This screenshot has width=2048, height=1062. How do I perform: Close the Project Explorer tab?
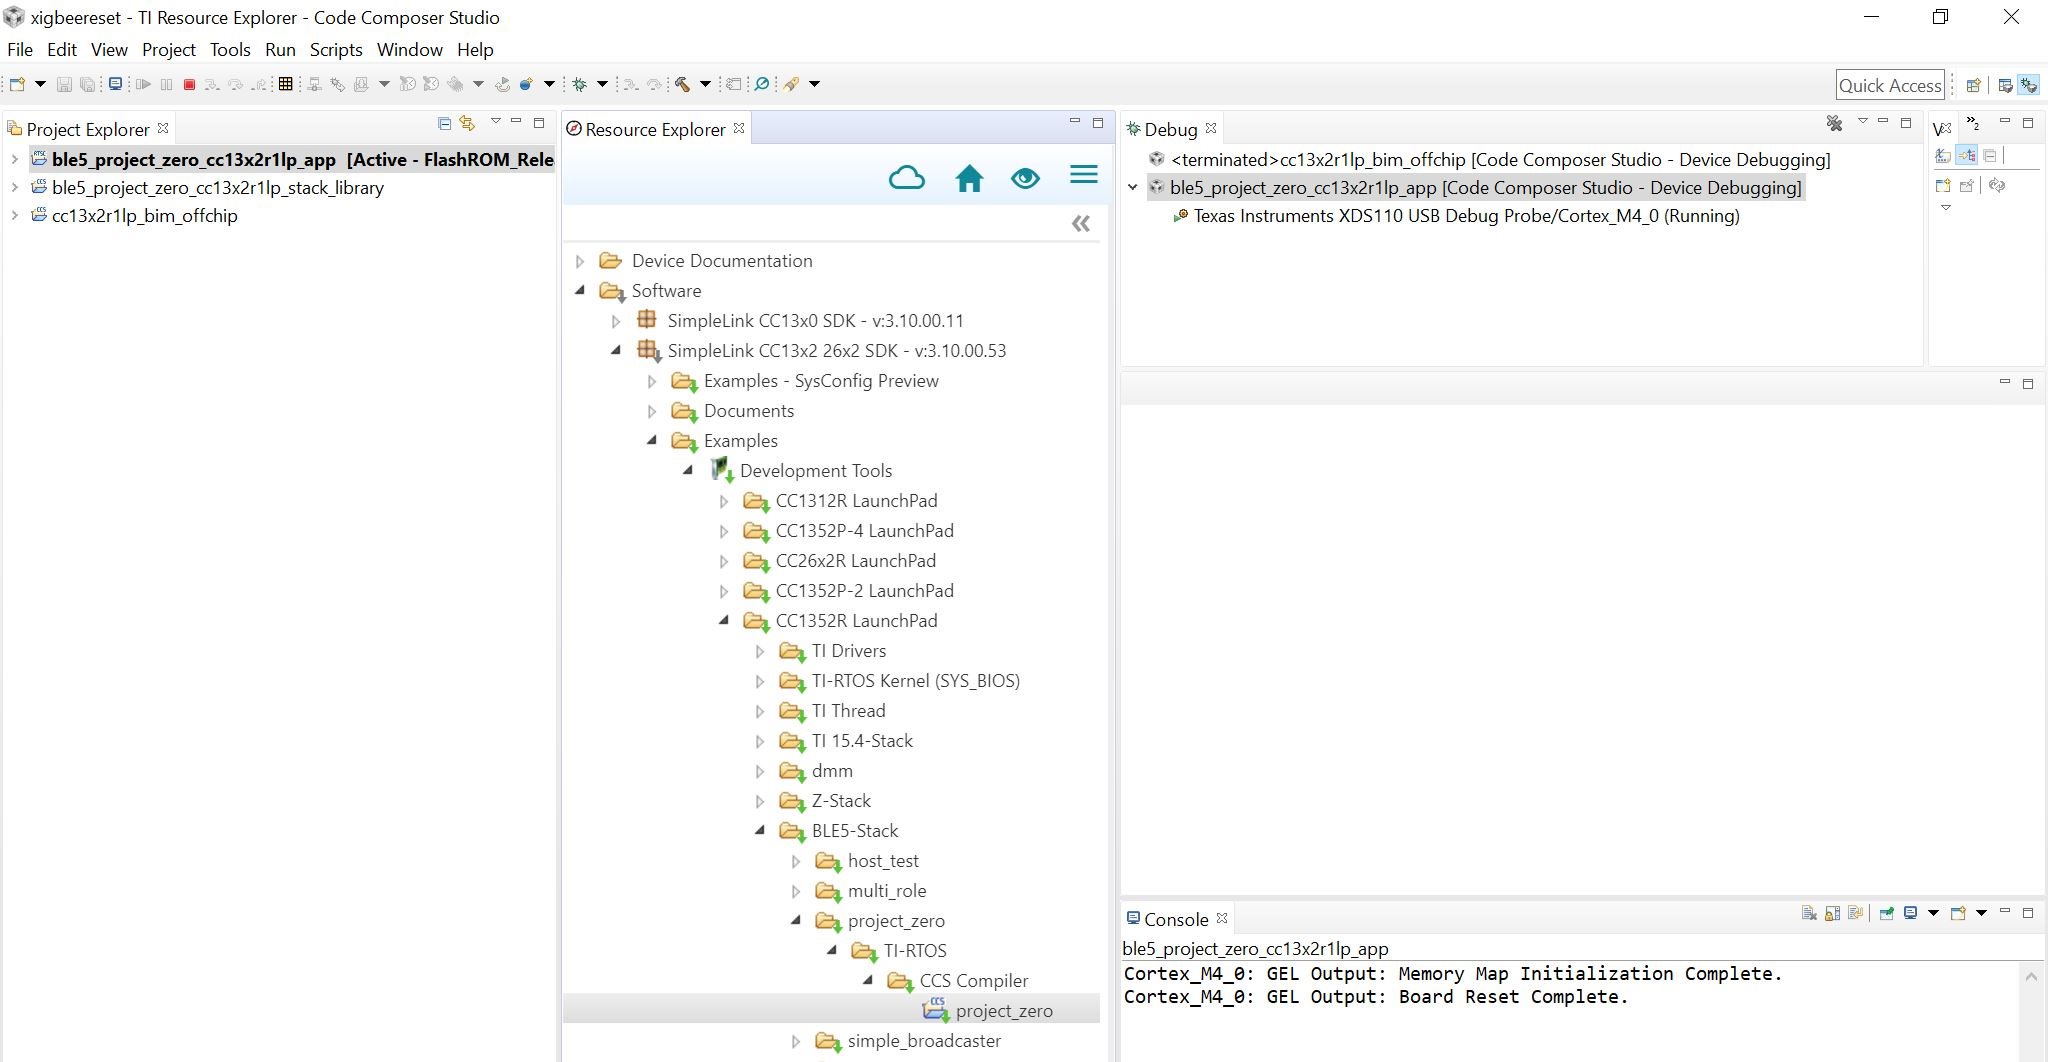pyautogui.click(x=163, y=128)
